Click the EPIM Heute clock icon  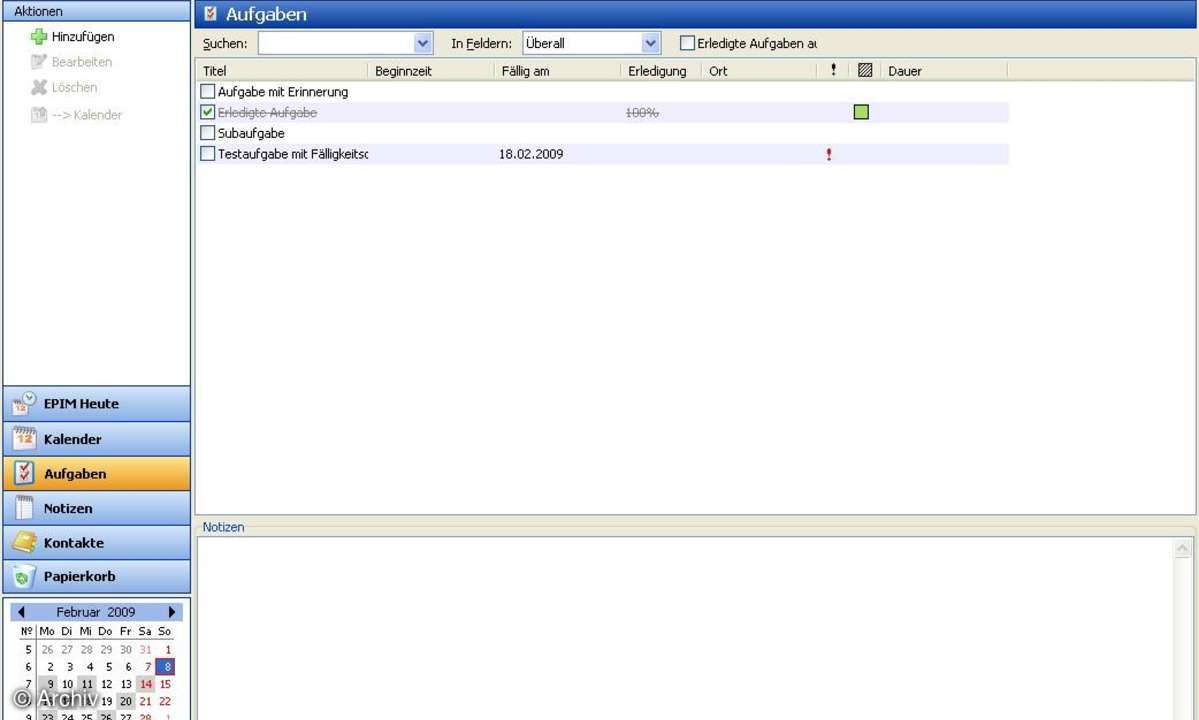[x=24, y=404]
